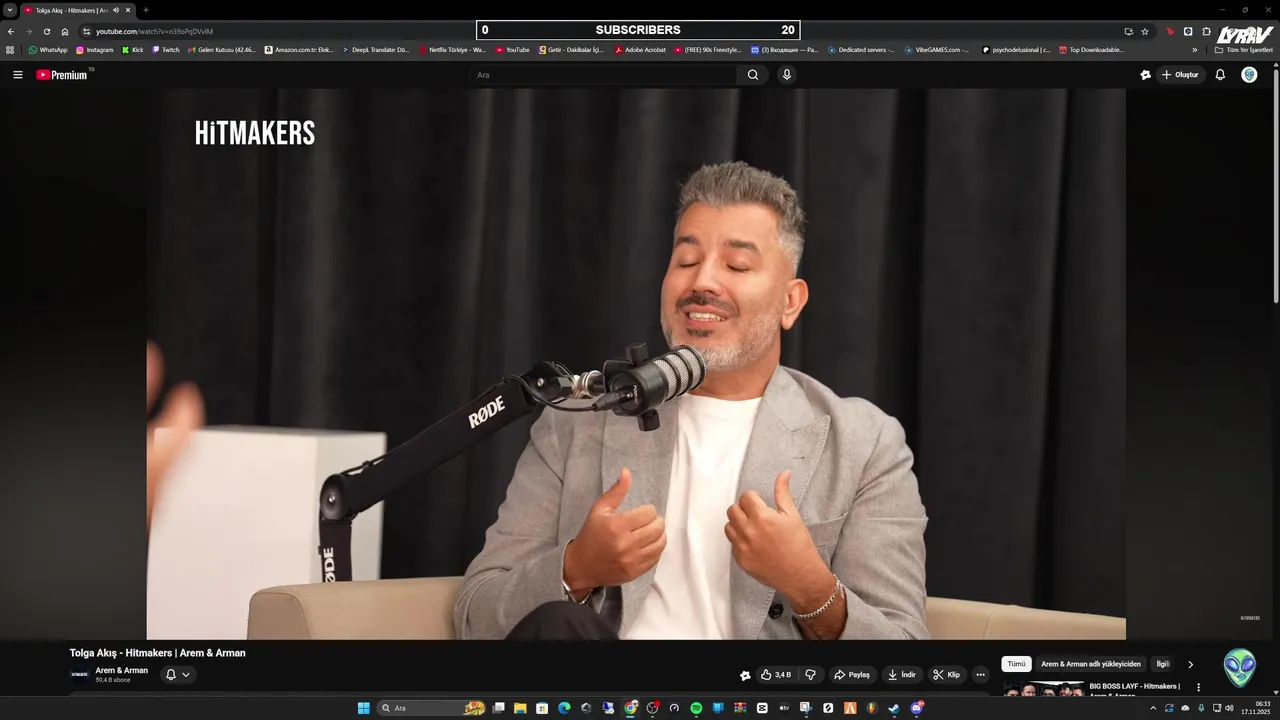Open the tab search dropdown arrow
This screenshot has width=1280, height=720.
point(10,10)
